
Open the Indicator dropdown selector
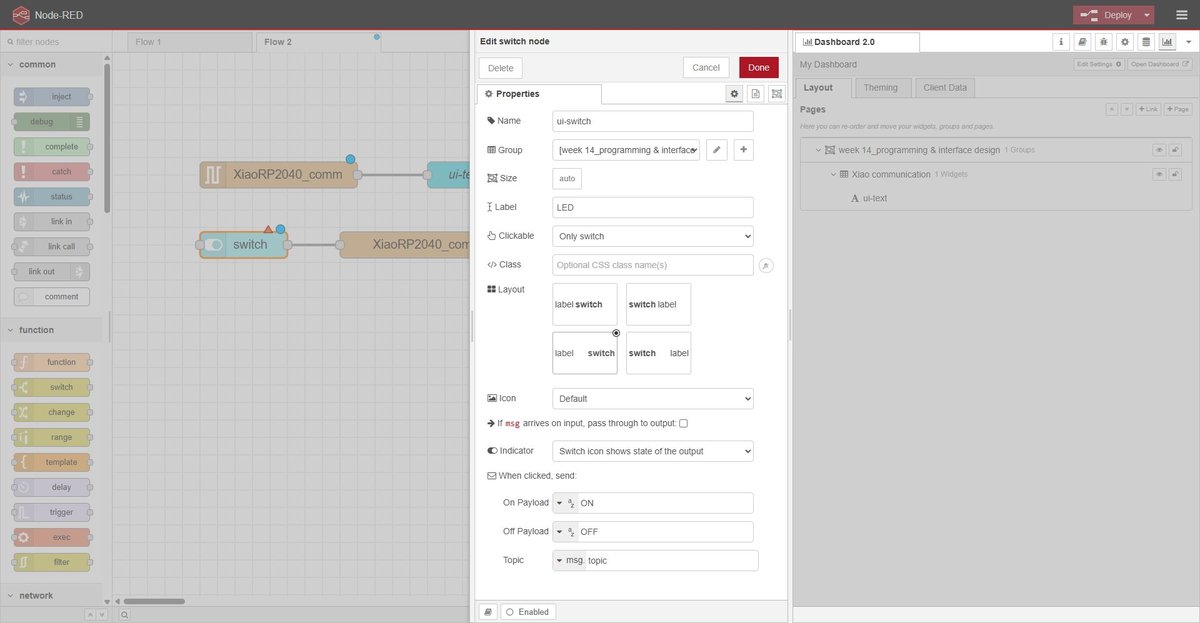coord(653,451)
